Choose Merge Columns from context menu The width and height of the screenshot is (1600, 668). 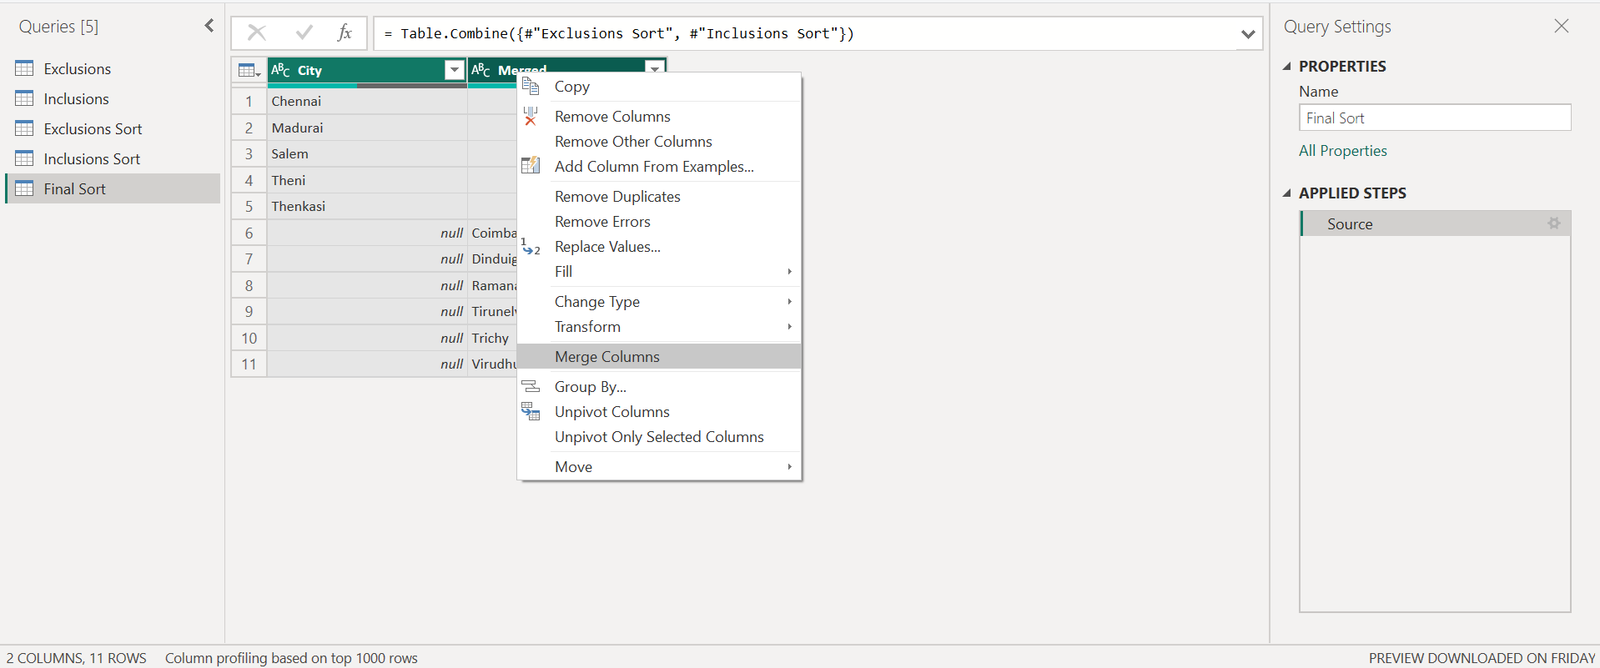659,356
